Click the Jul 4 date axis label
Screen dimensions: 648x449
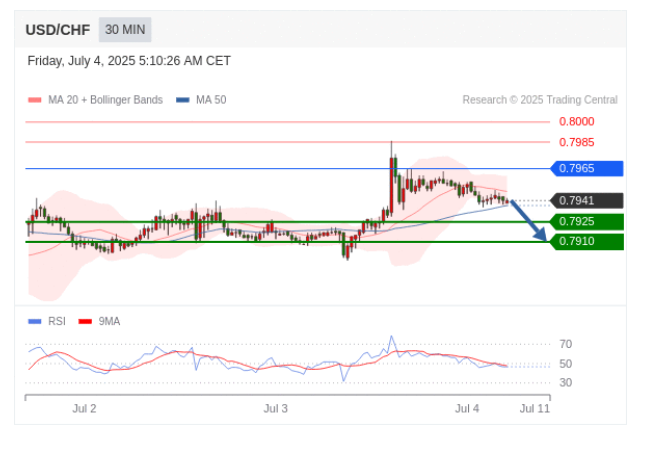(x=467, y=409)
